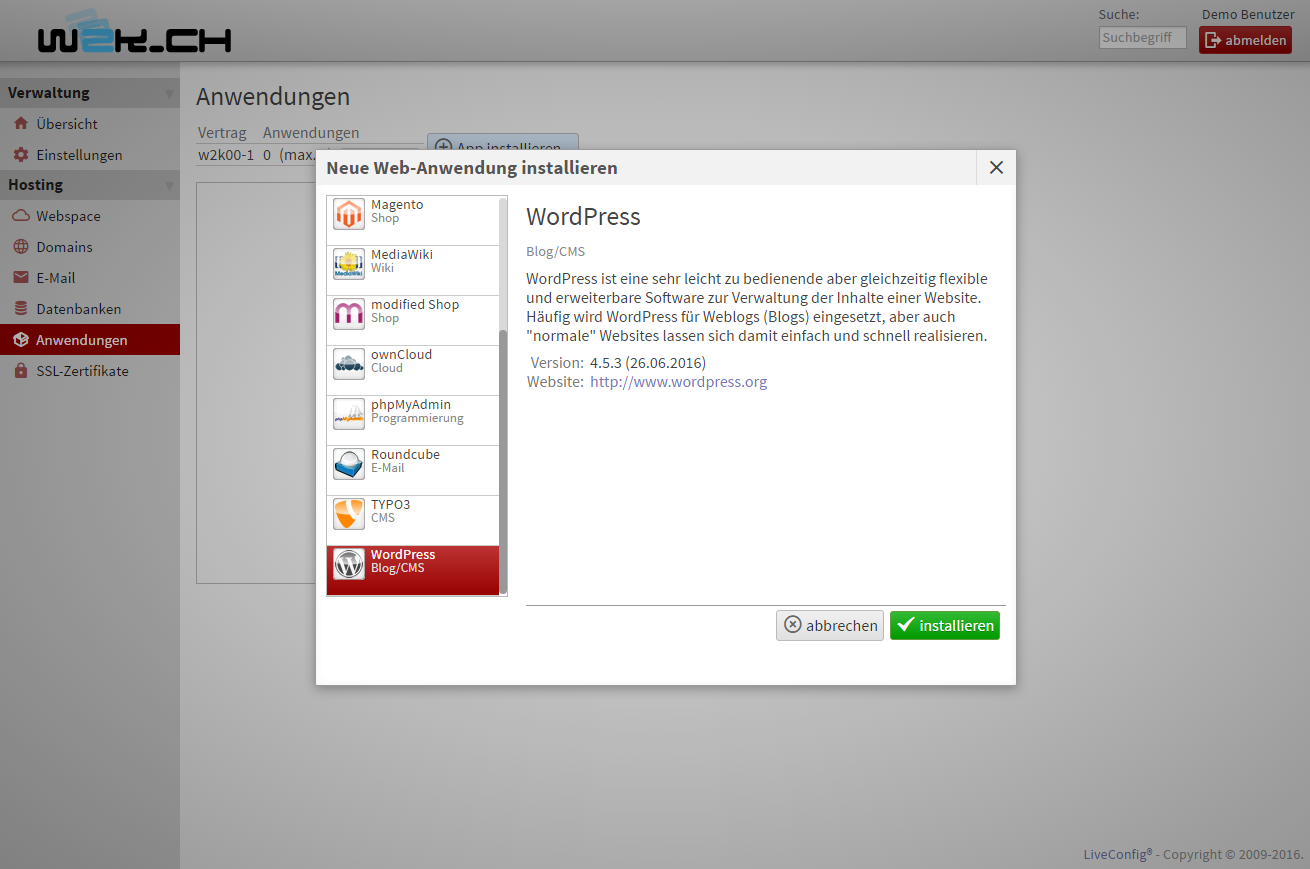Click the application list scrollbar

tap(503, 461)
